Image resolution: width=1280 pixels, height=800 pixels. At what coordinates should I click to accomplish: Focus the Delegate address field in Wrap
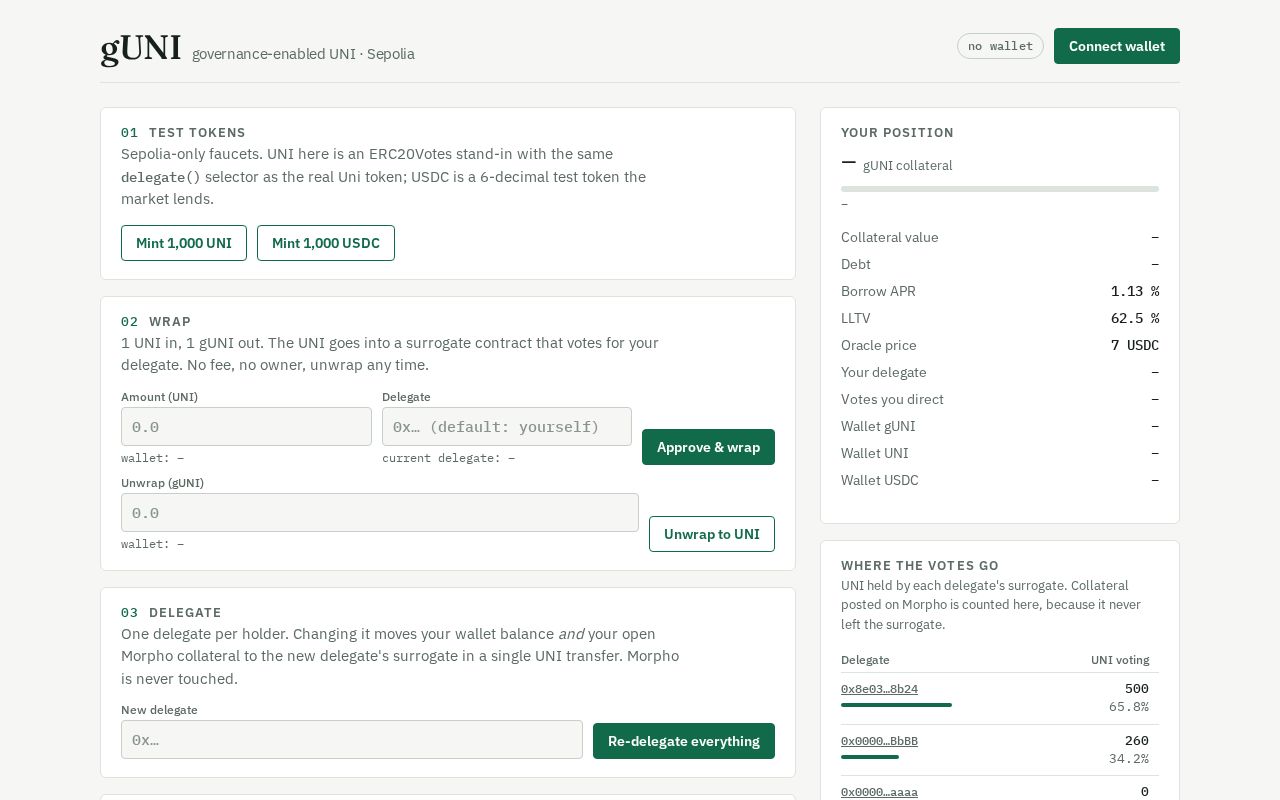[x=507, y=427]
